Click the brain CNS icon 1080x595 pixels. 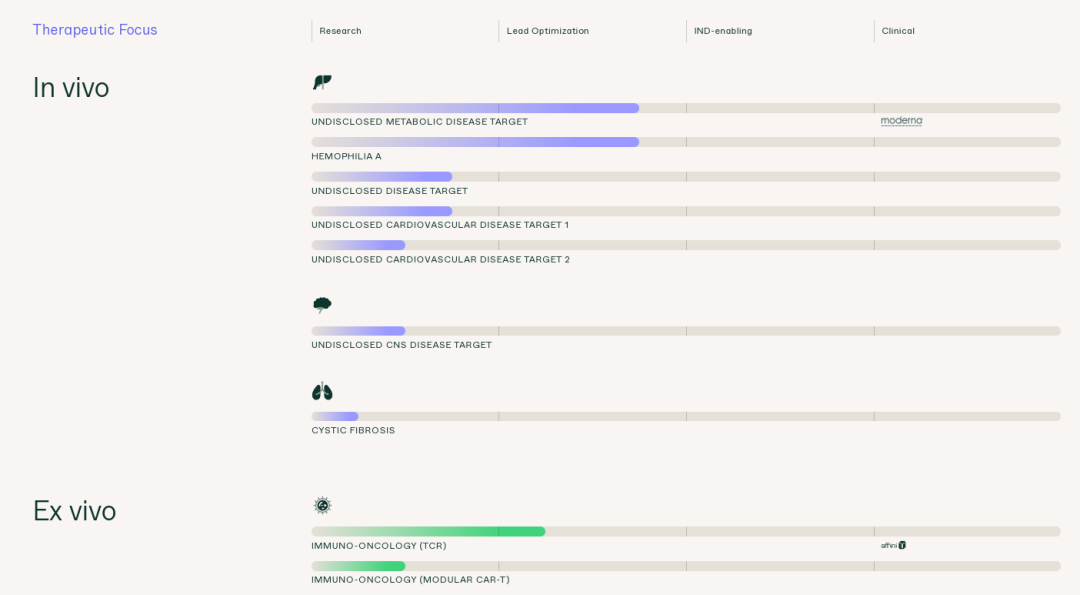coord(322,305)
